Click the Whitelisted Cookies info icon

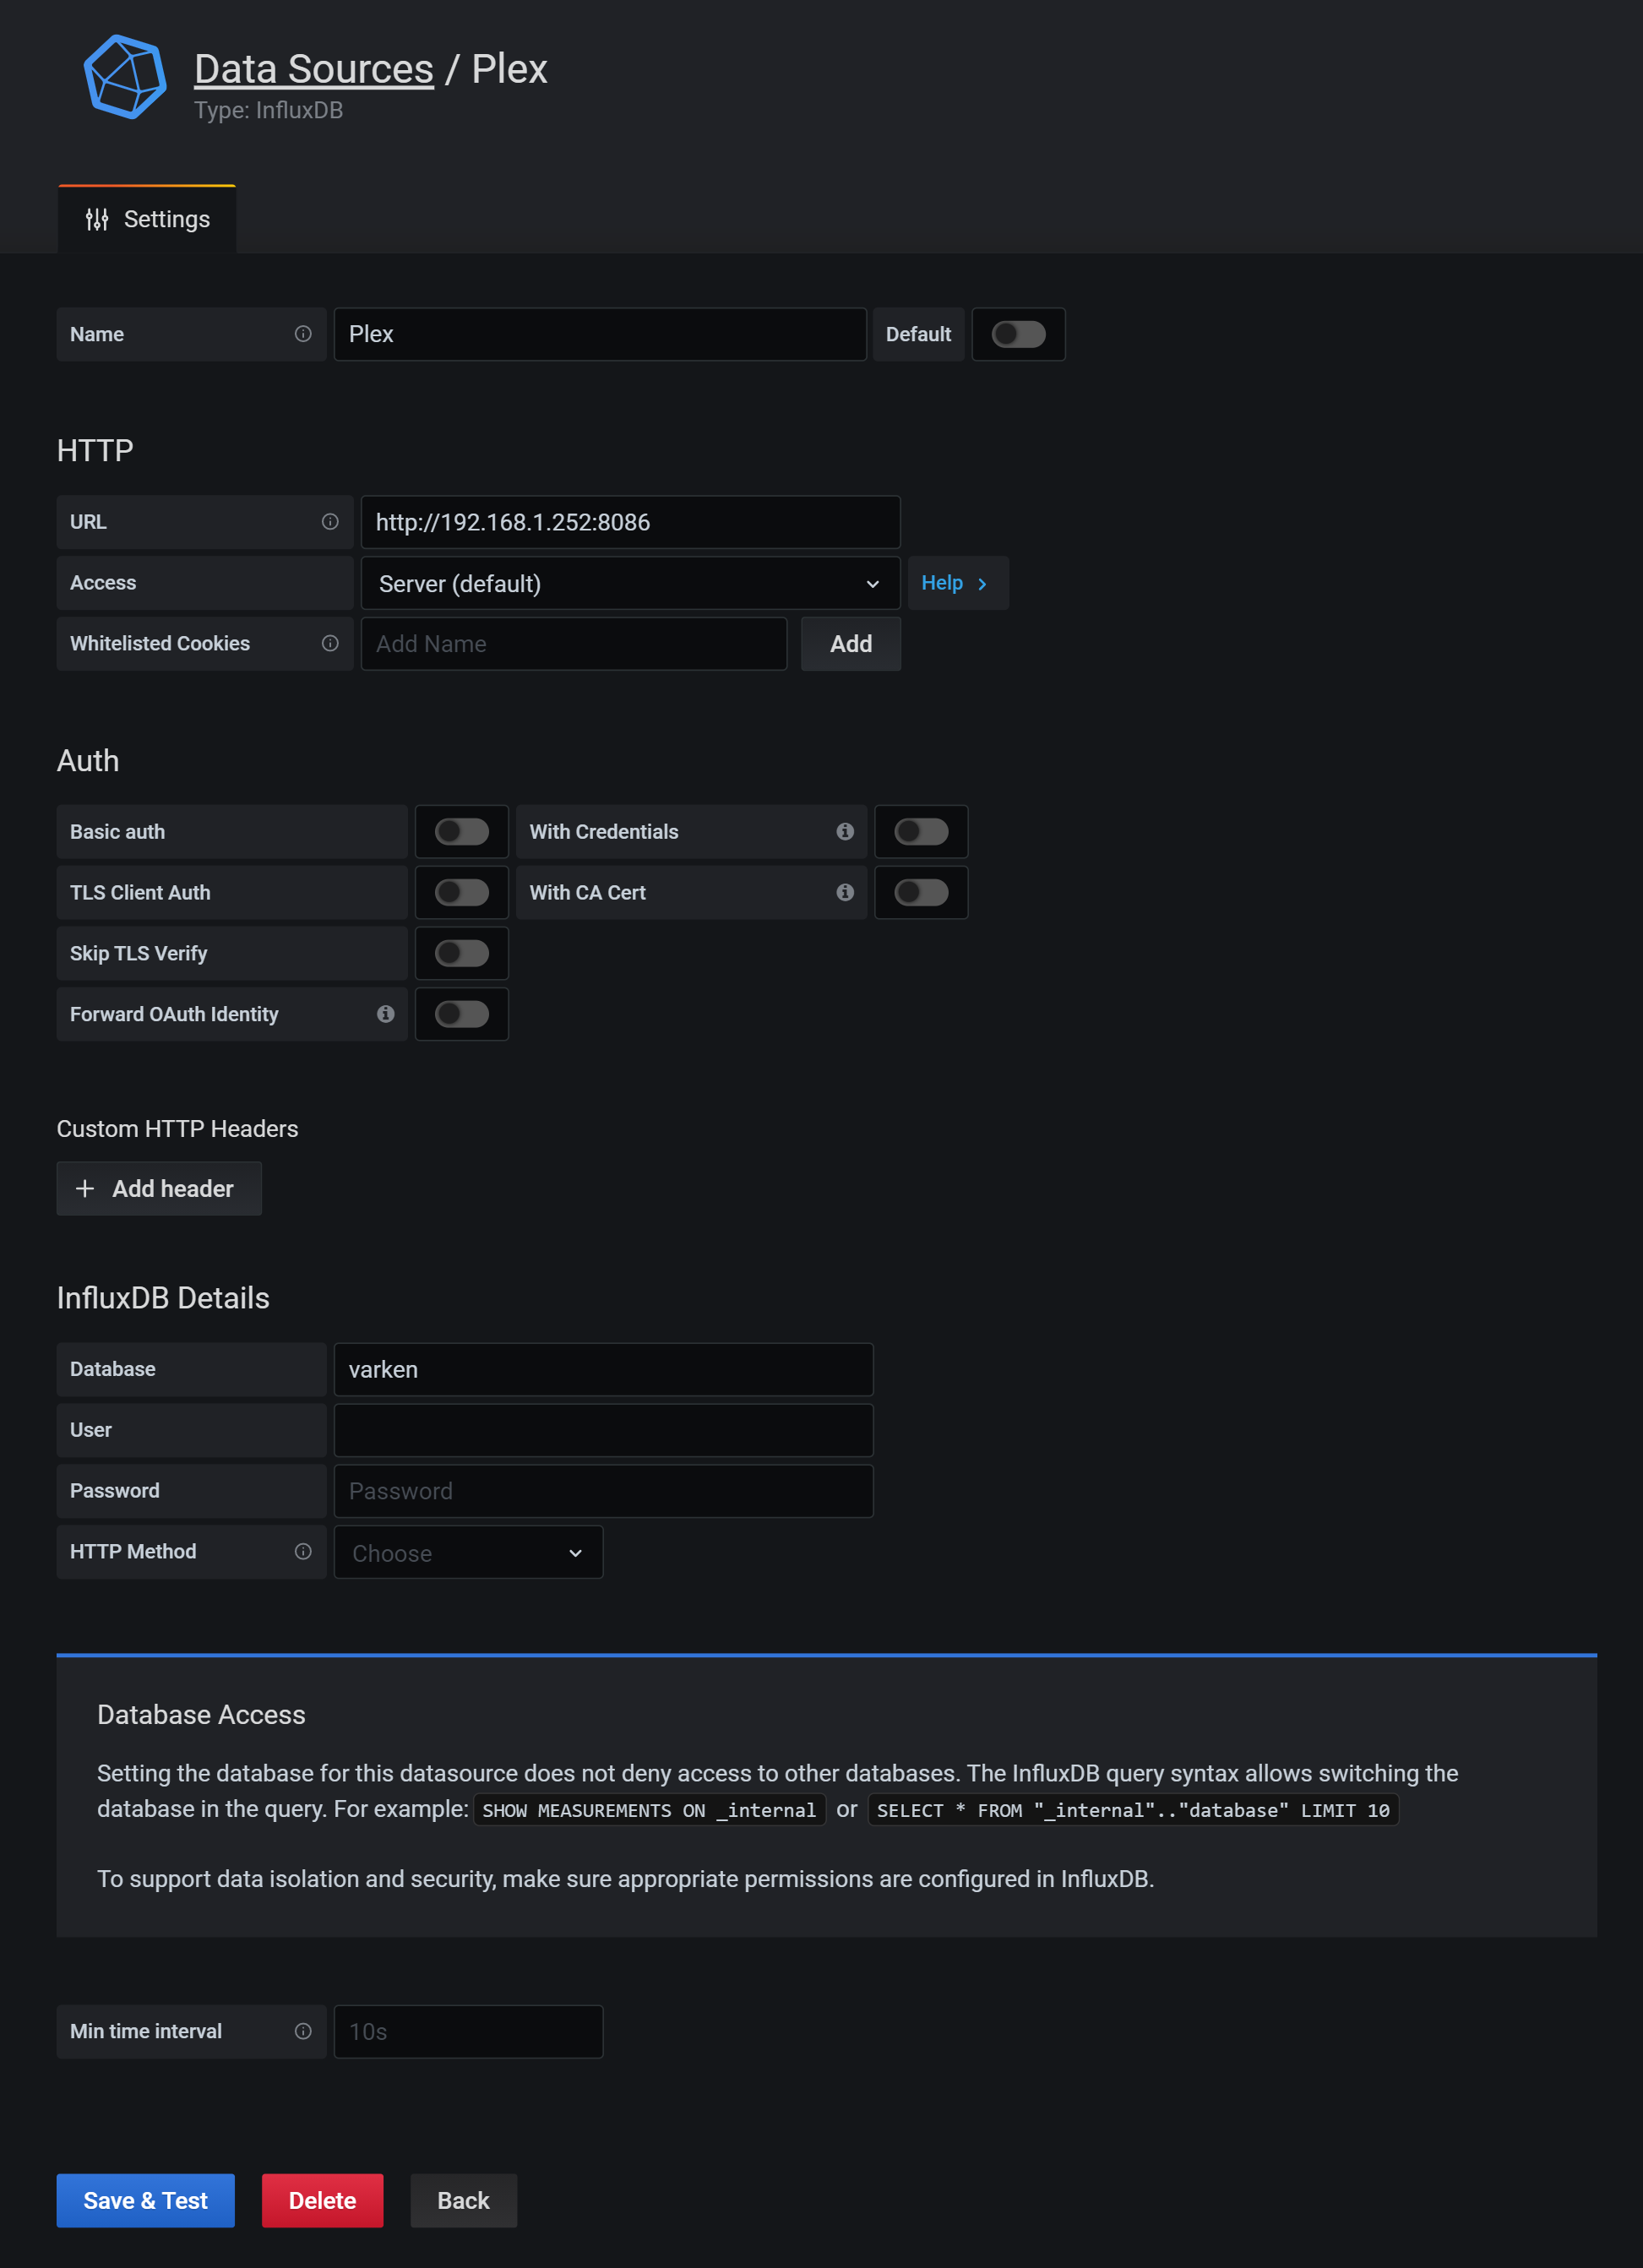[x=330, y=643]
